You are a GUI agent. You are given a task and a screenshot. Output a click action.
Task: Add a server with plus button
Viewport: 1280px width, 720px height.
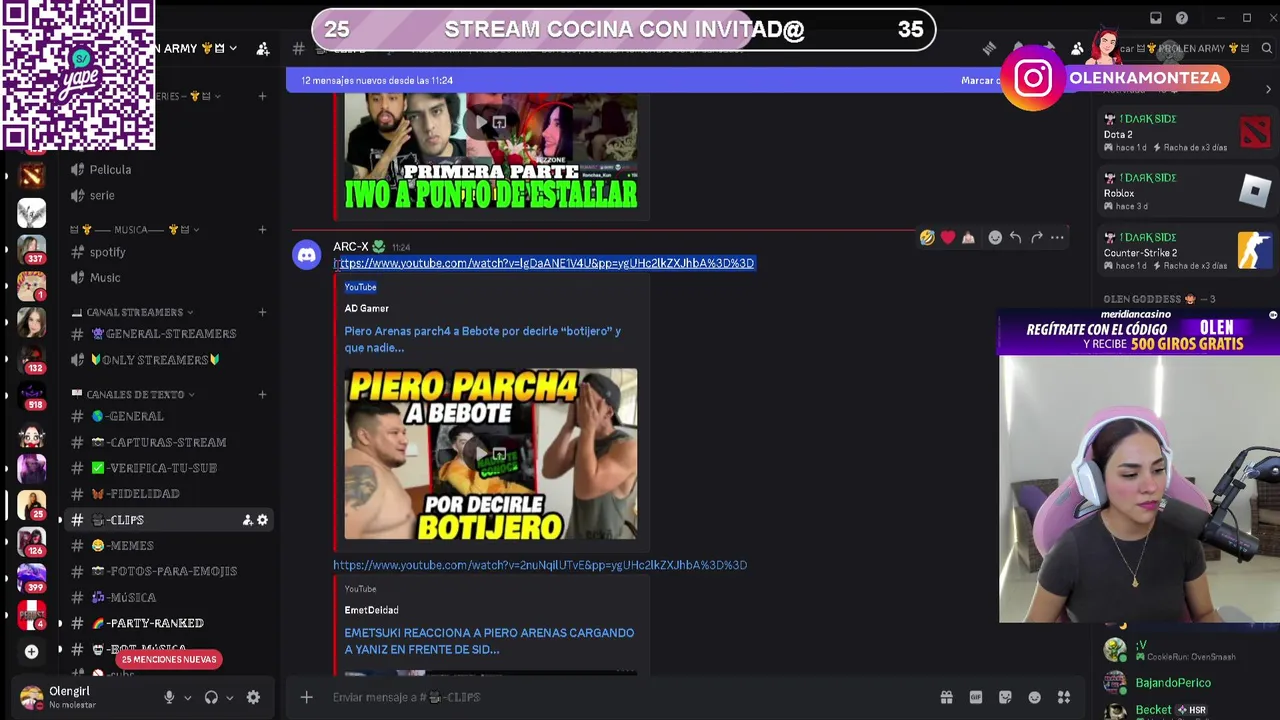[31, 652]
